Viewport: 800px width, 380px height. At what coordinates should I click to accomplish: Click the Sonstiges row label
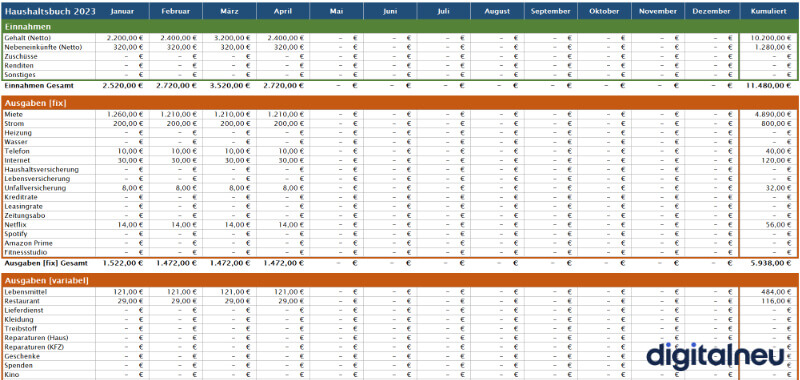pyautogui.click(x=19, y=75)
